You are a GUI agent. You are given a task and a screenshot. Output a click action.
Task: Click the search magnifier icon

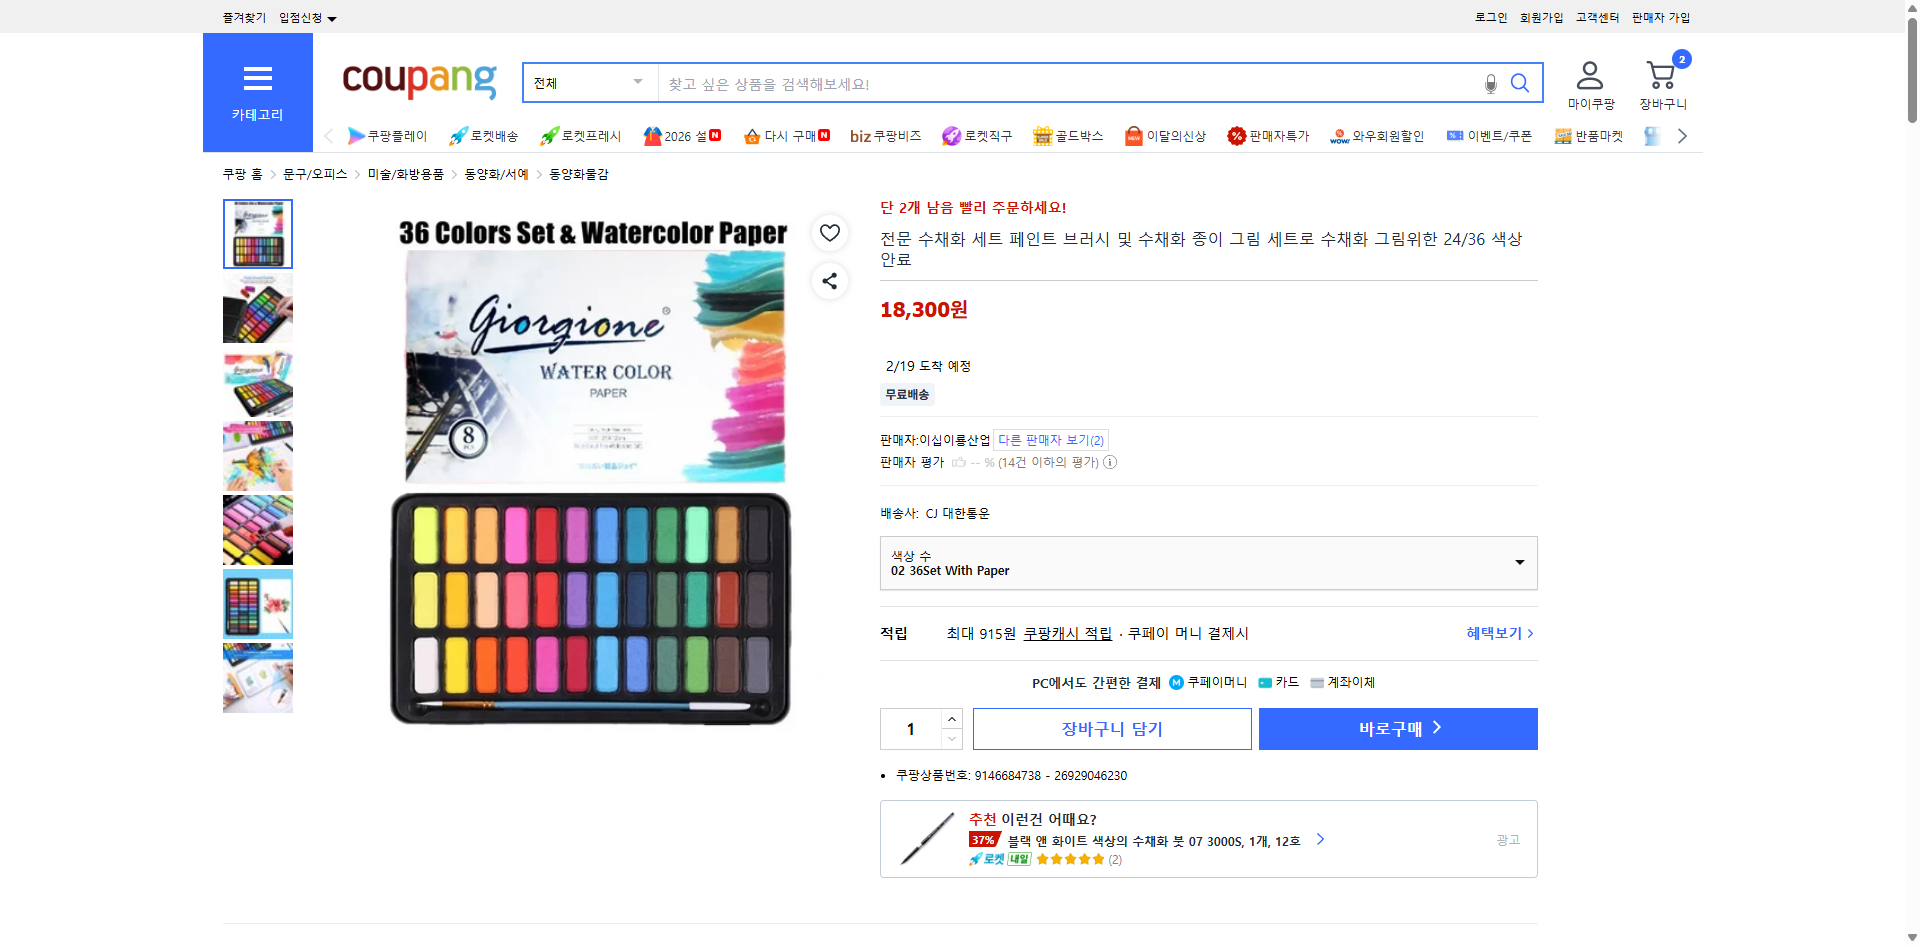click(x=1520, y=83)
